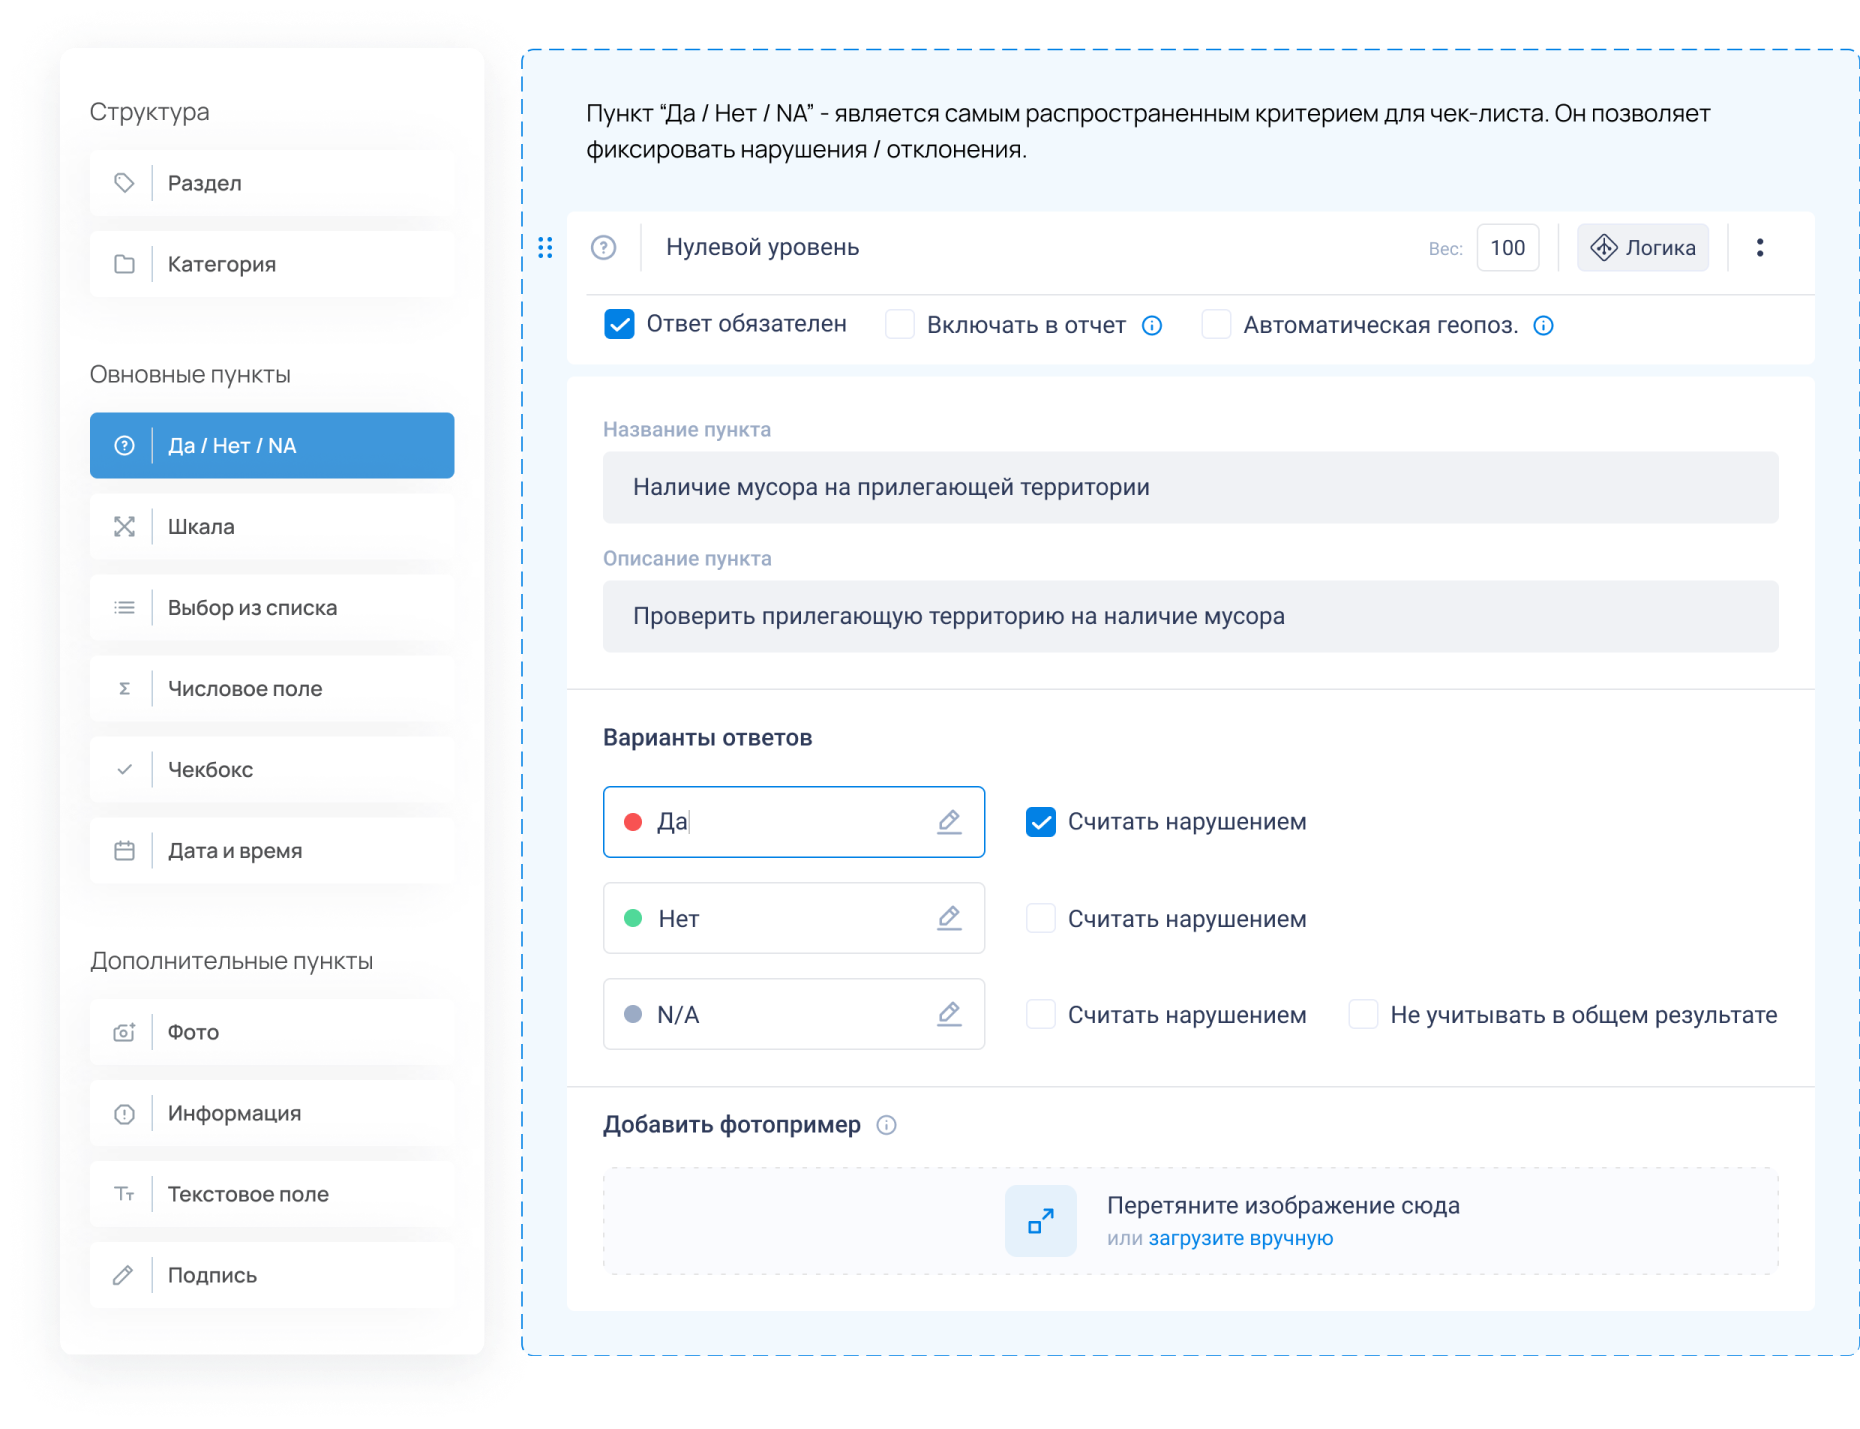Click the загрузите вручную link

click(1240, 1237)
